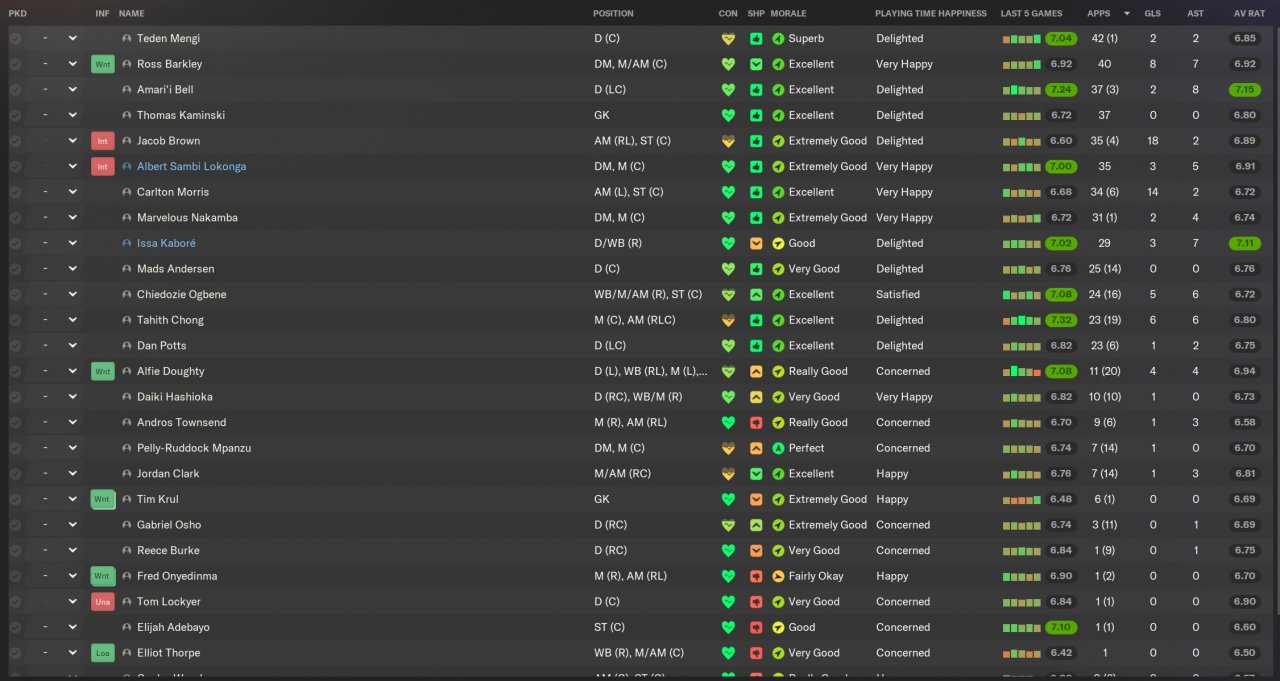The width and height of the screenshot is (1280, 681).
Task: Open selection dropdown for Alfie Doughty
Action: pyautogui.click(x=72, y=371)
